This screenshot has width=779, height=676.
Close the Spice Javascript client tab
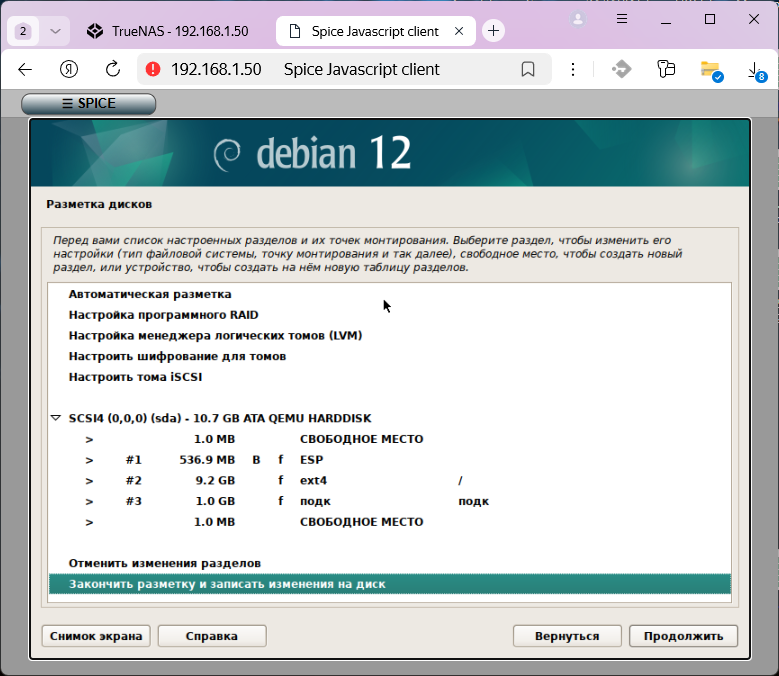click(x=459, y=31)
